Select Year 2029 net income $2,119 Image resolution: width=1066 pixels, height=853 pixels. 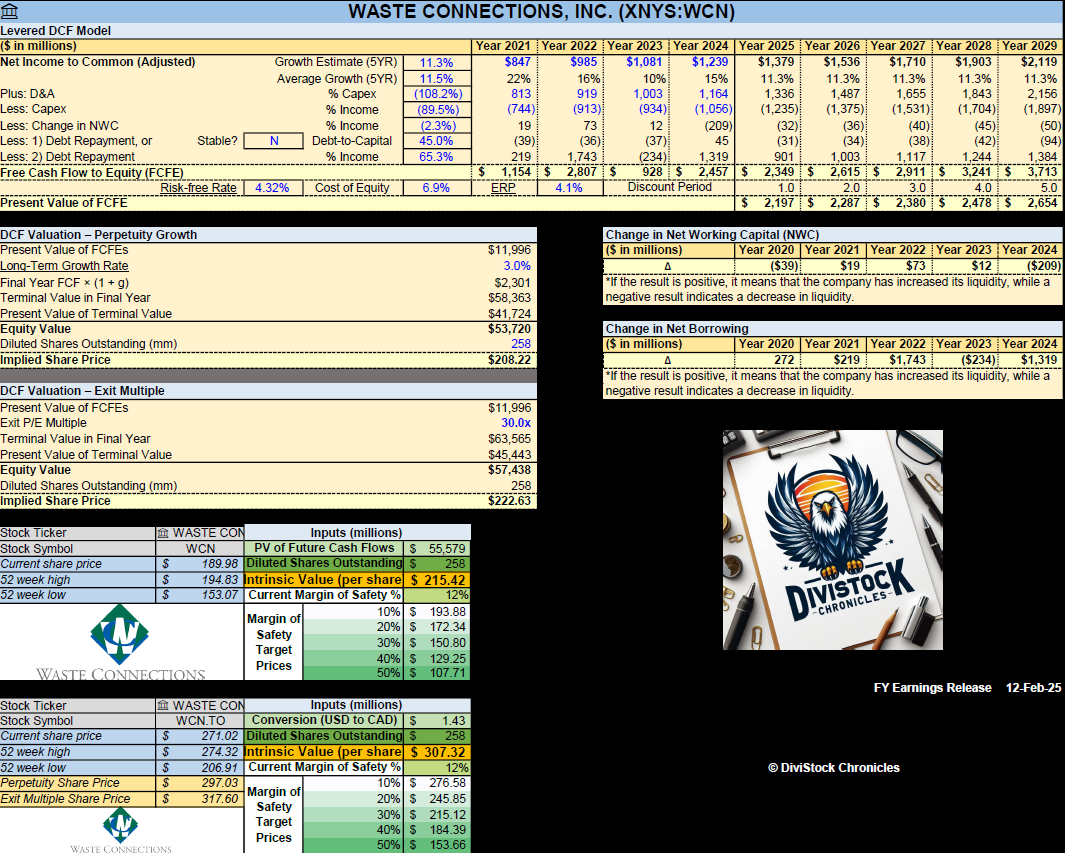[x=1038, y=62]
